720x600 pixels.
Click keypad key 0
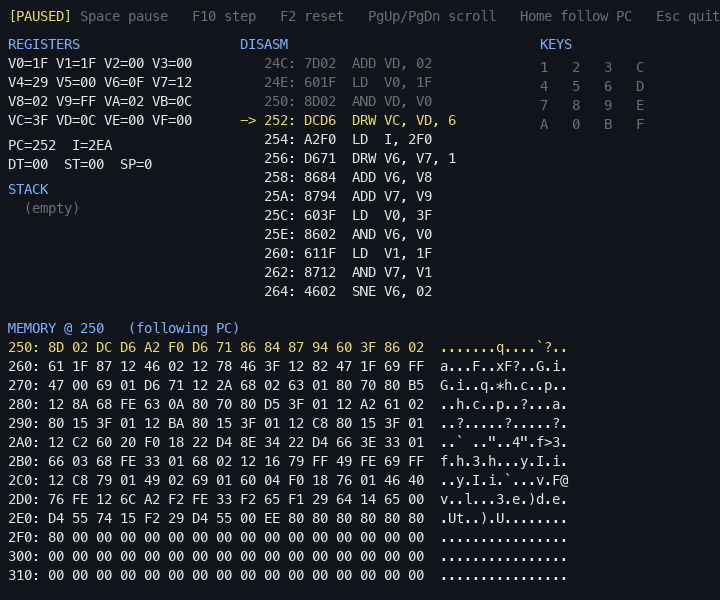[x=576, y=124]
